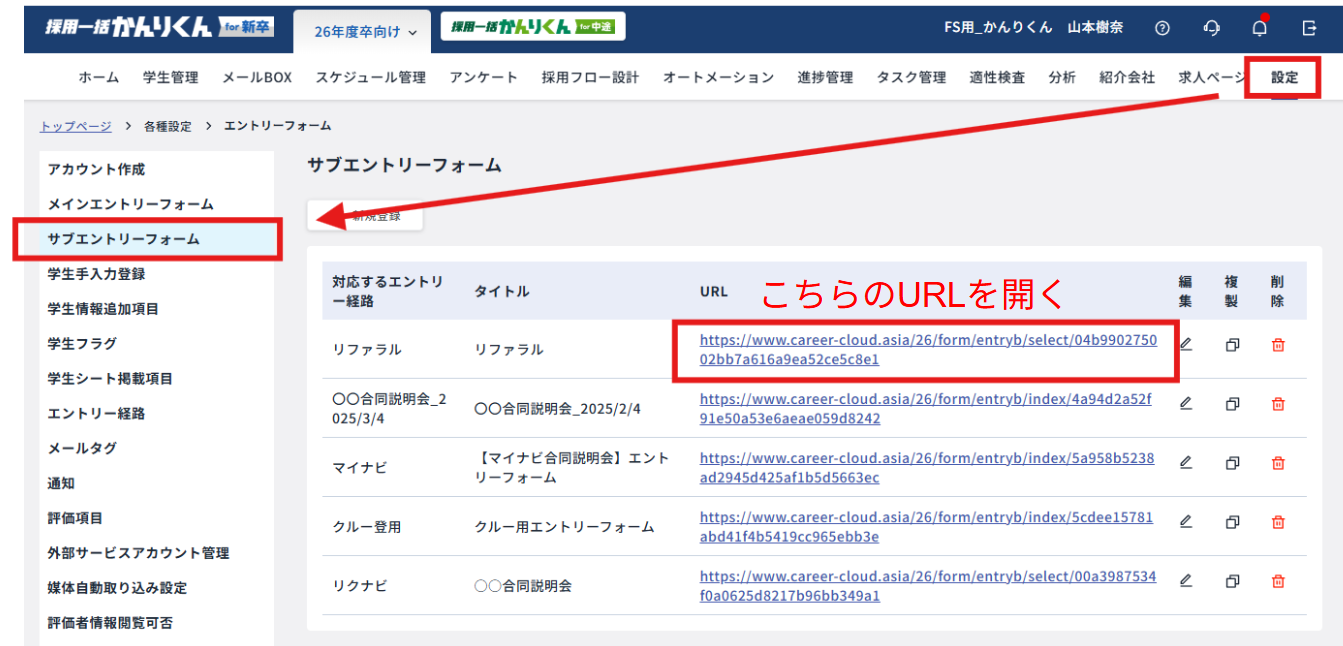This screenshot has height=646, width=1343.
Task: Click edit pencil for クルー登用 row
Action: coord(1186,522)
